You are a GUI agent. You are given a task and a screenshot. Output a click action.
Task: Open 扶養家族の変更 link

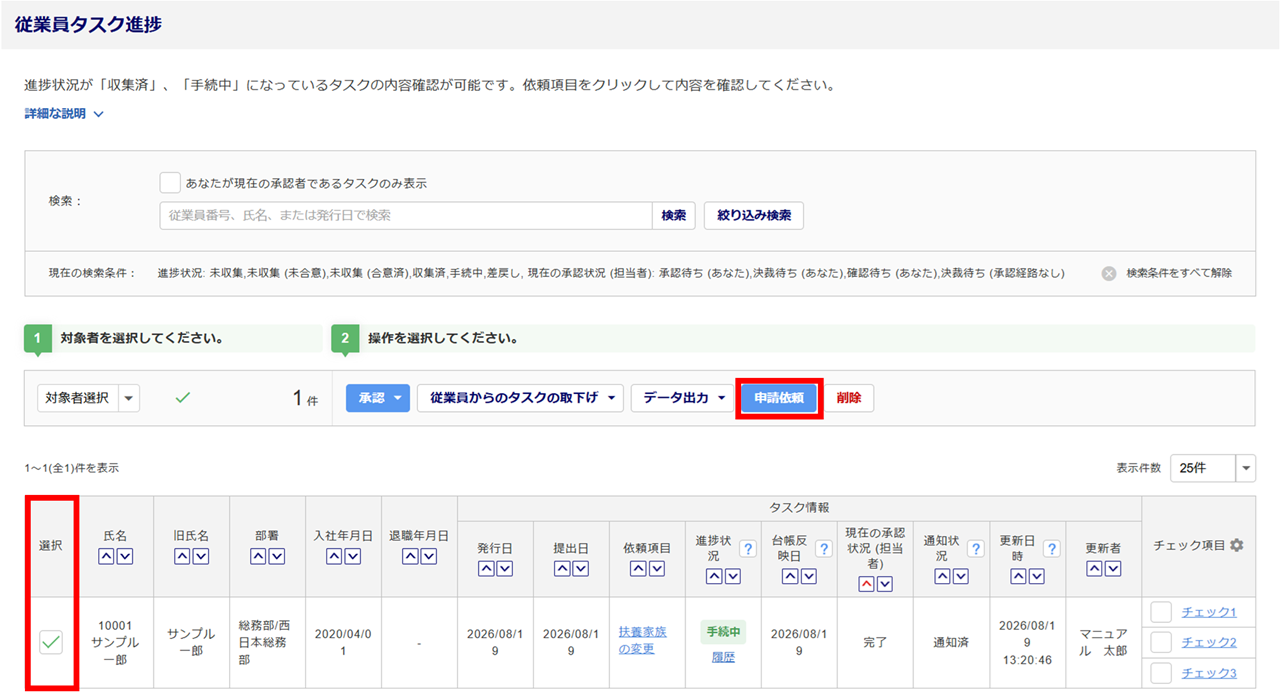pos(644,641)
